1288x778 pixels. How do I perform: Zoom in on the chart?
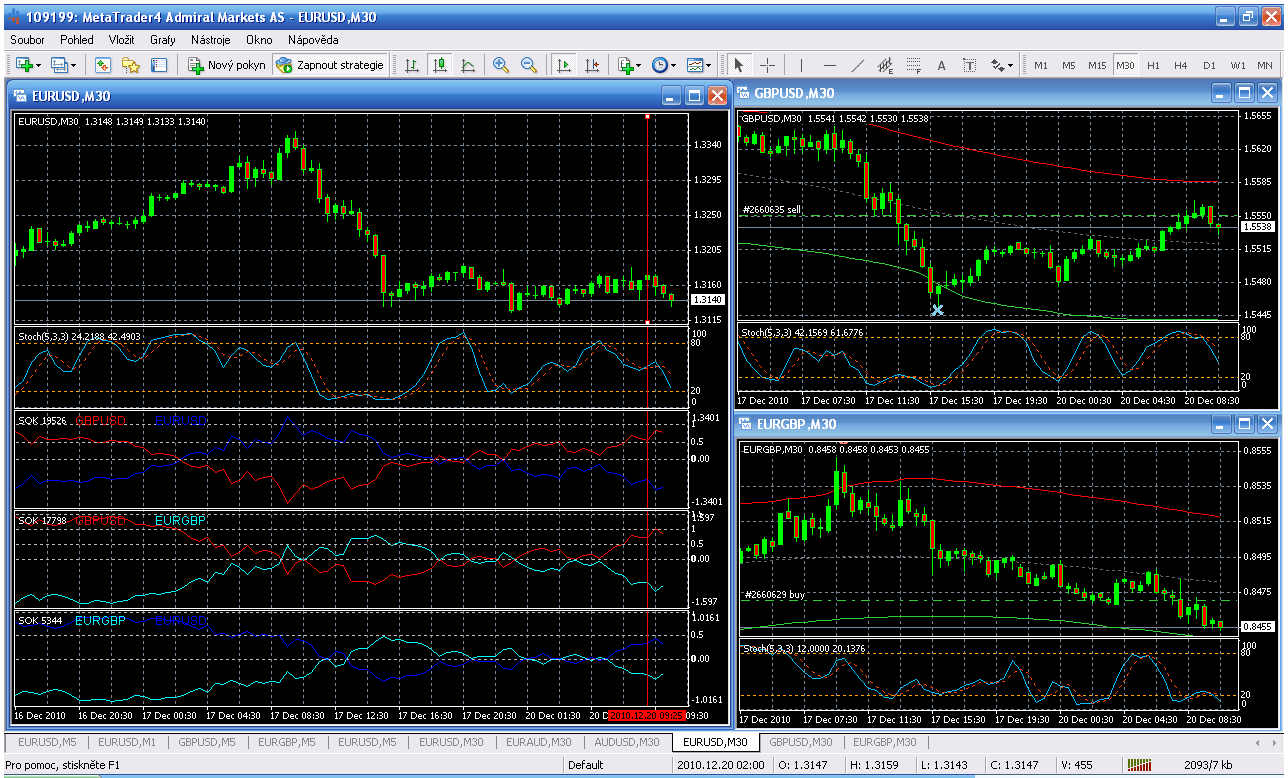(x=501, y=65)
